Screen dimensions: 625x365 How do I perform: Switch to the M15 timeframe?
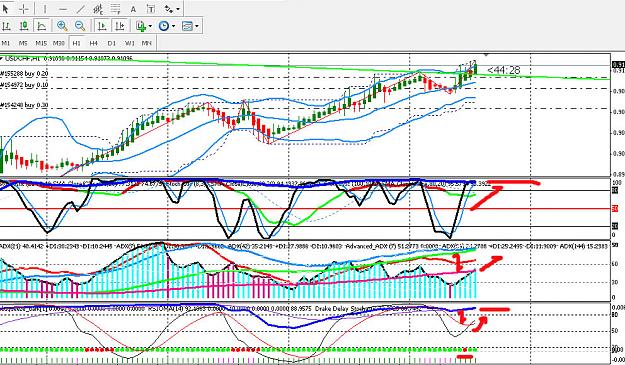[41, 43]
